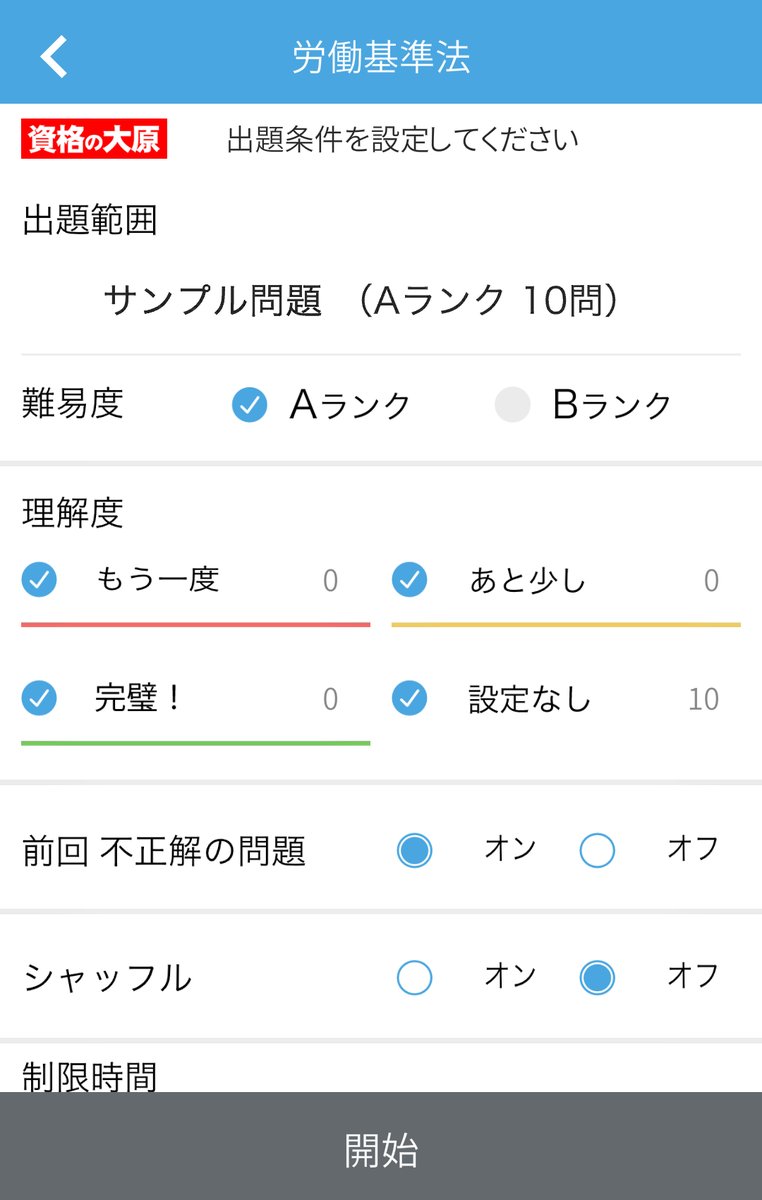Open the サンプル問題 (Aランク 10問) range selector

(x=381, y=300)
